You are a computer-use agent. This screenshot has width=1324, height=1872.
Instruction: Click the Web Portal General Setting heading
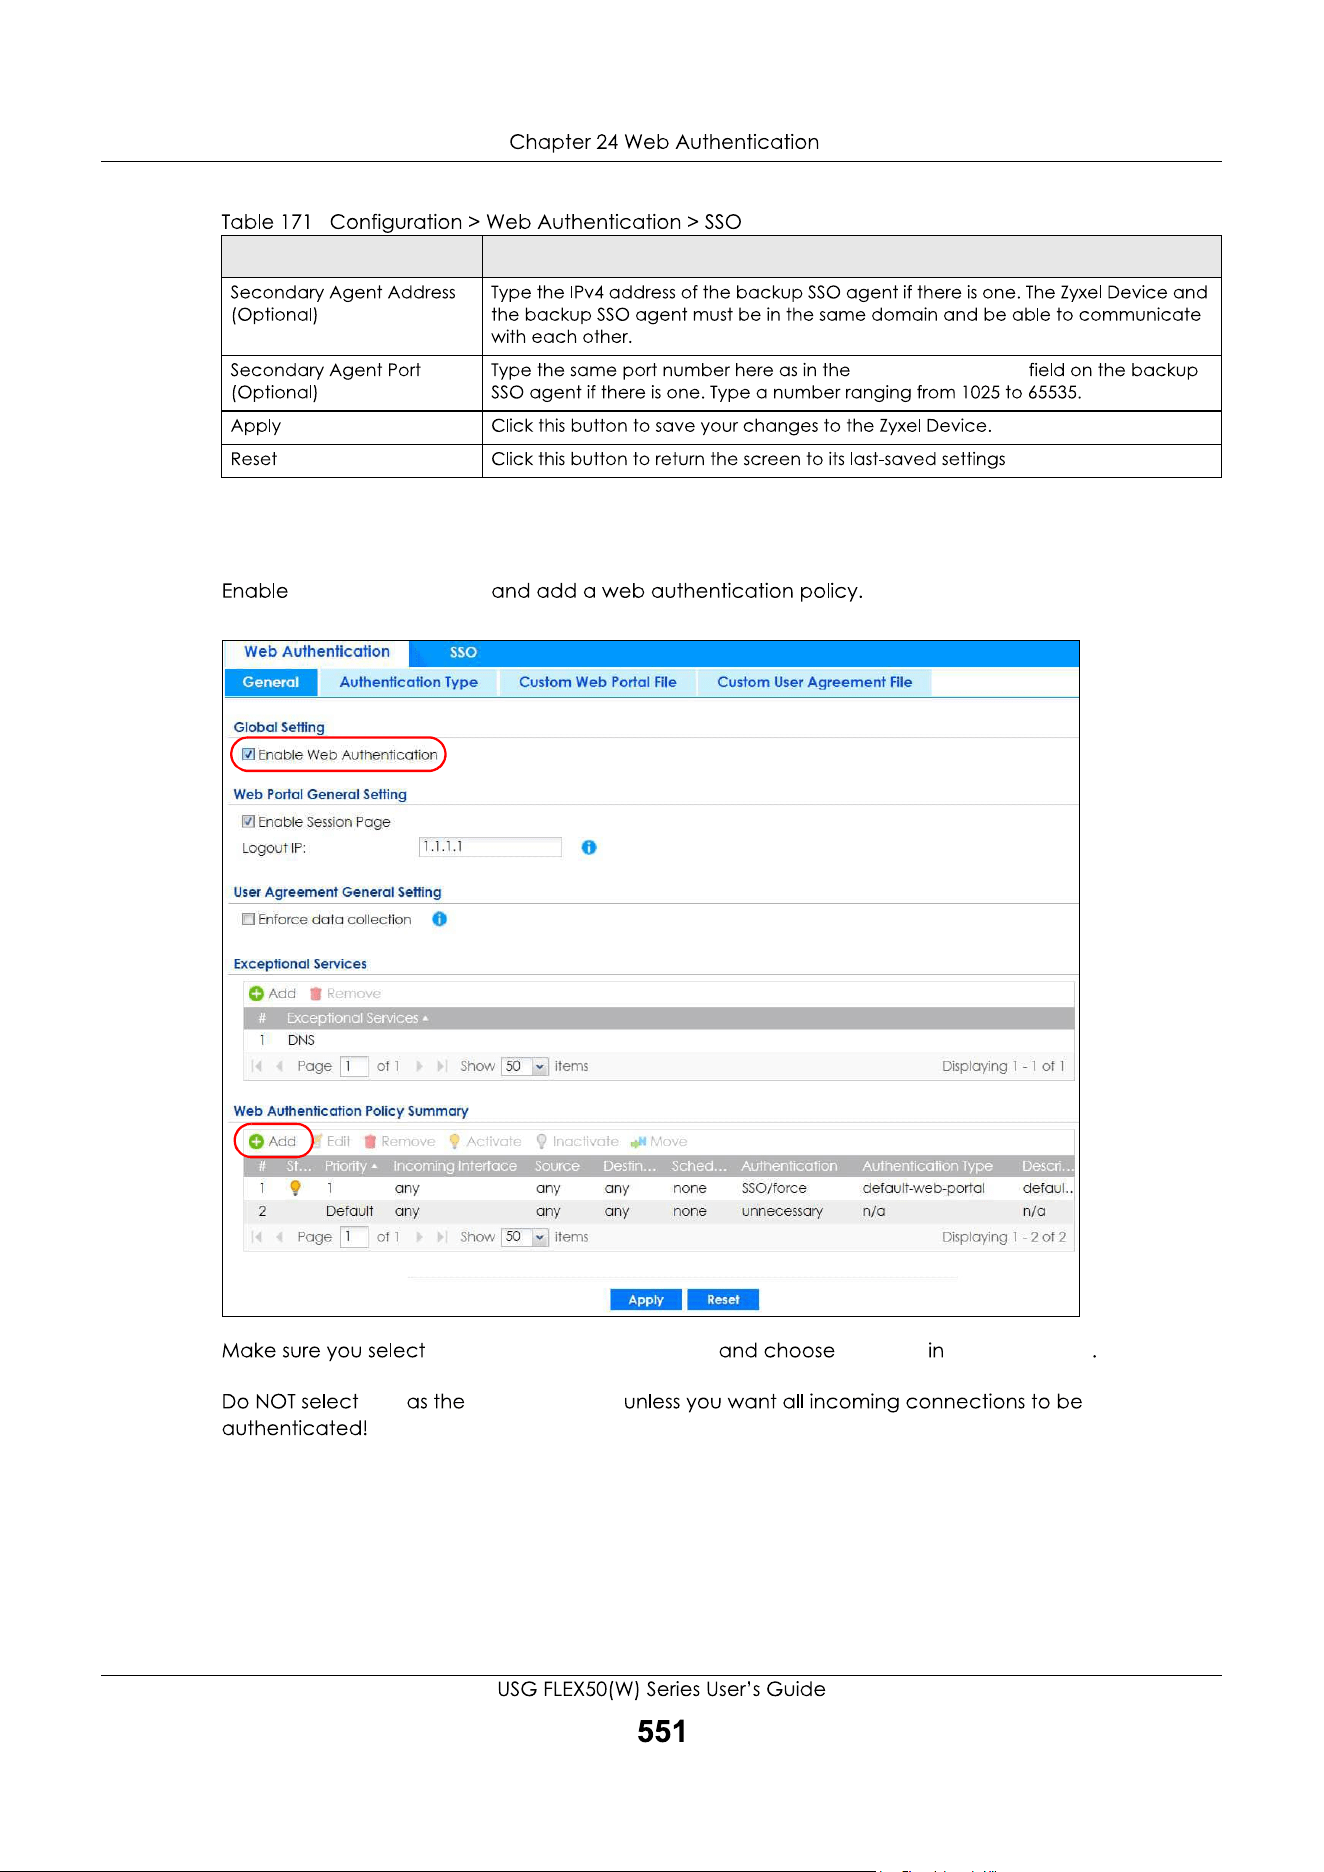[320, 794]
